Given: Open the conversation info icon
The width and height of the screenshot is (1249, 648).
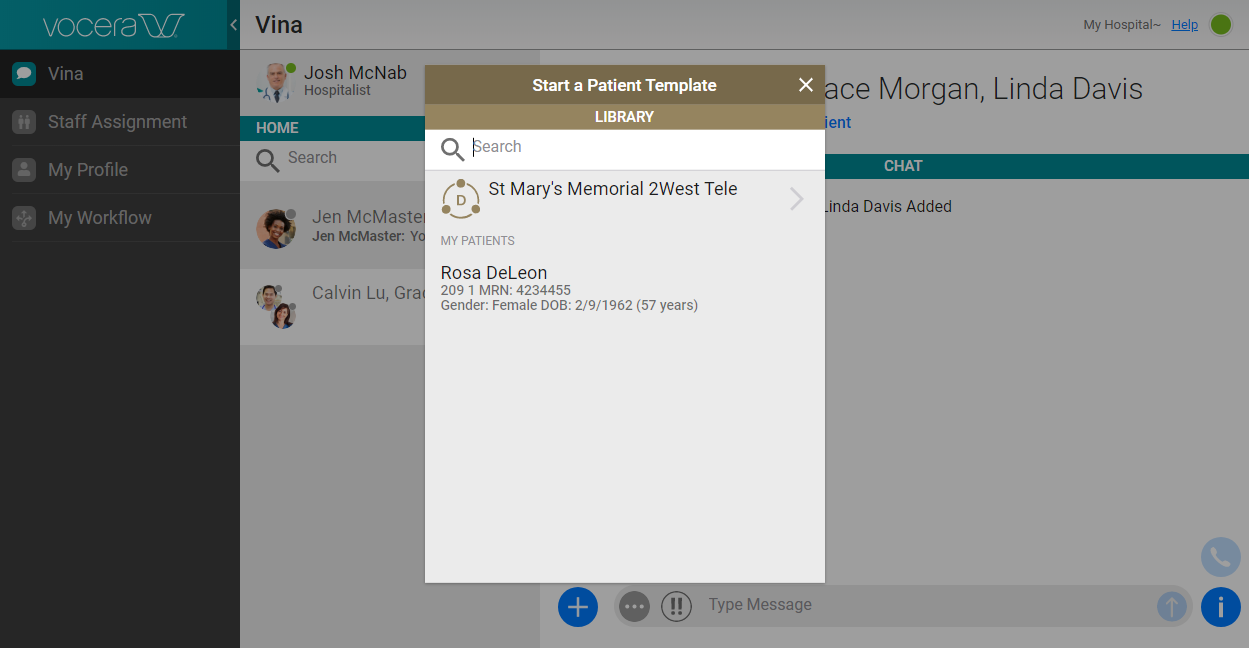Looking at the screenshot, I should pyautogui.click(x=1220, y=607).
